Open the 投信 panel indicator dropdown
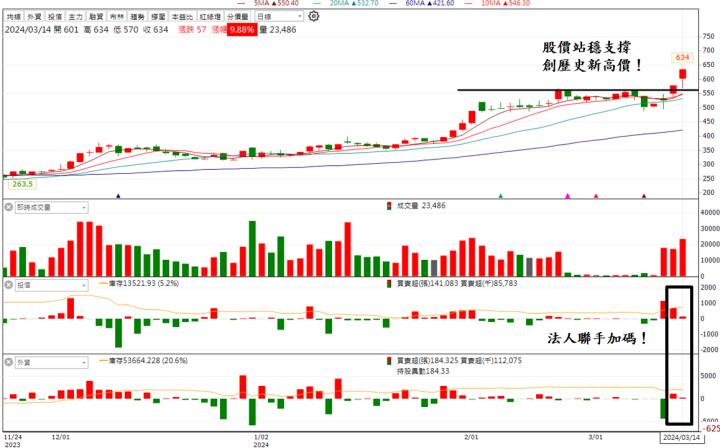Viewport: 720px width, 448px height. point(51,285)
